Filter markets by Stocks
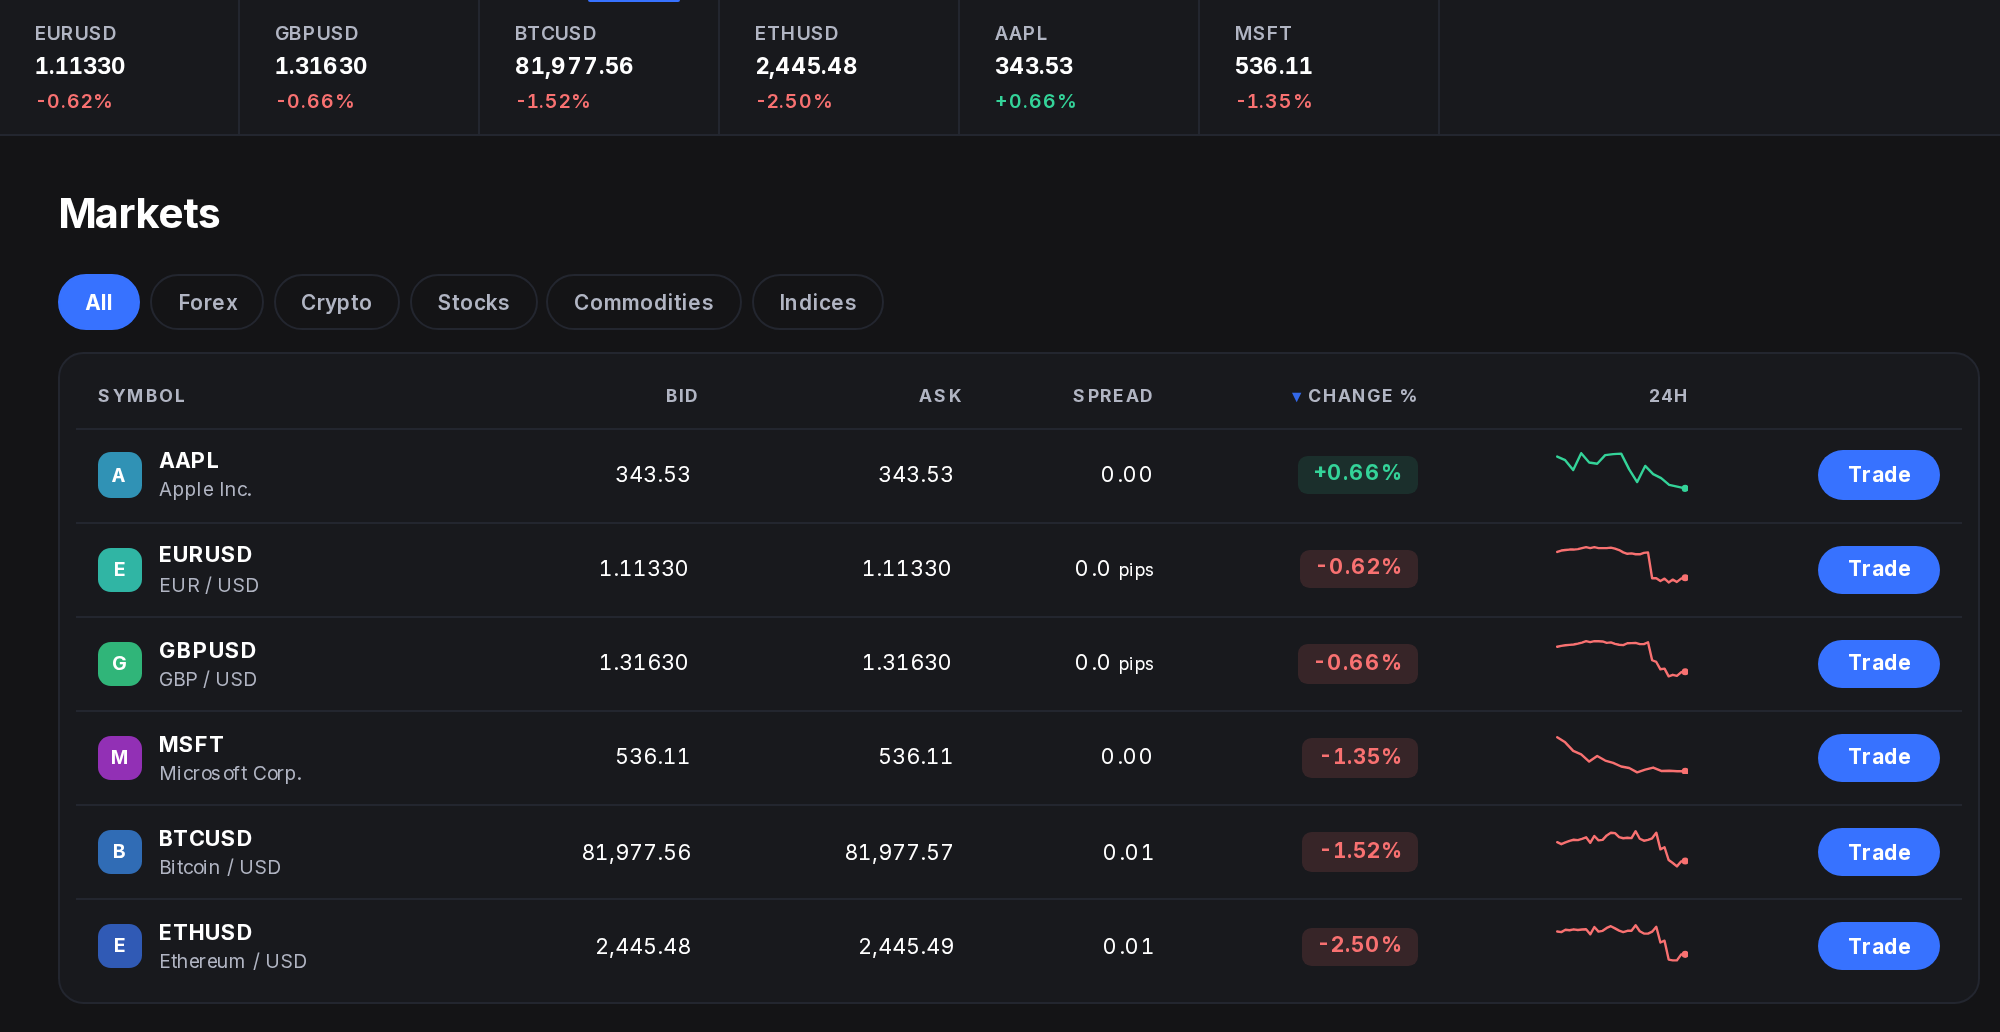2000x1032 pixels. (x=473, y=302)
